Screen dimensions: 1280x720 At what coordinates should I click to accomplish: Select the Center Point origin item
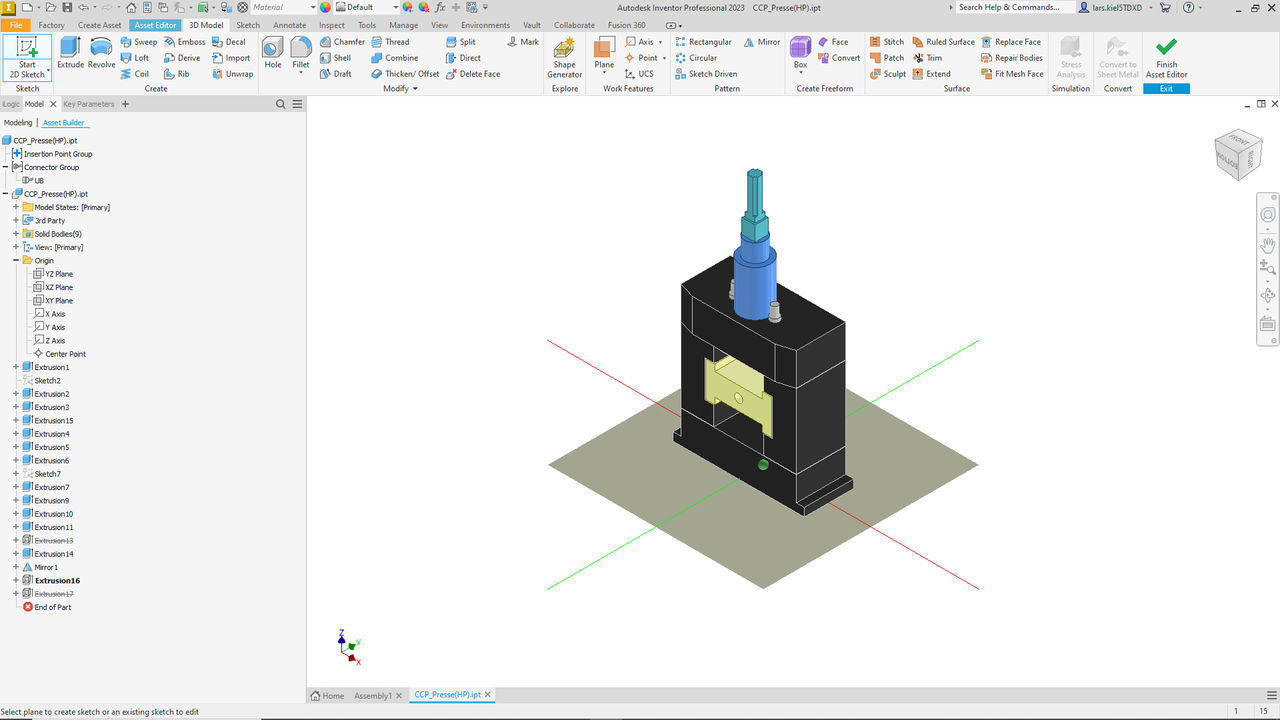pyautogui.click(x=59, y=354)
